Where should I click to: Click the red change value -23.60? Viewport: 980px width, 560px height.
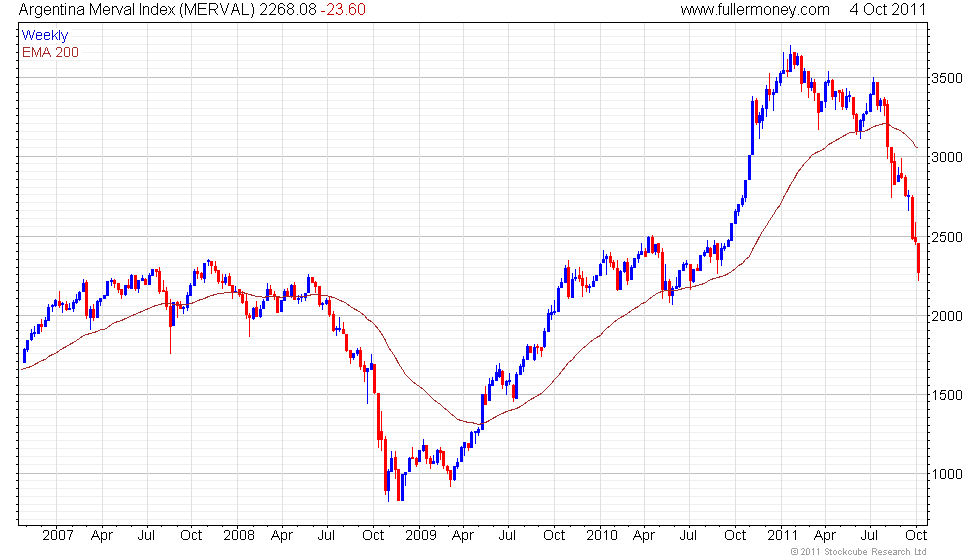(x=342, y=9)
